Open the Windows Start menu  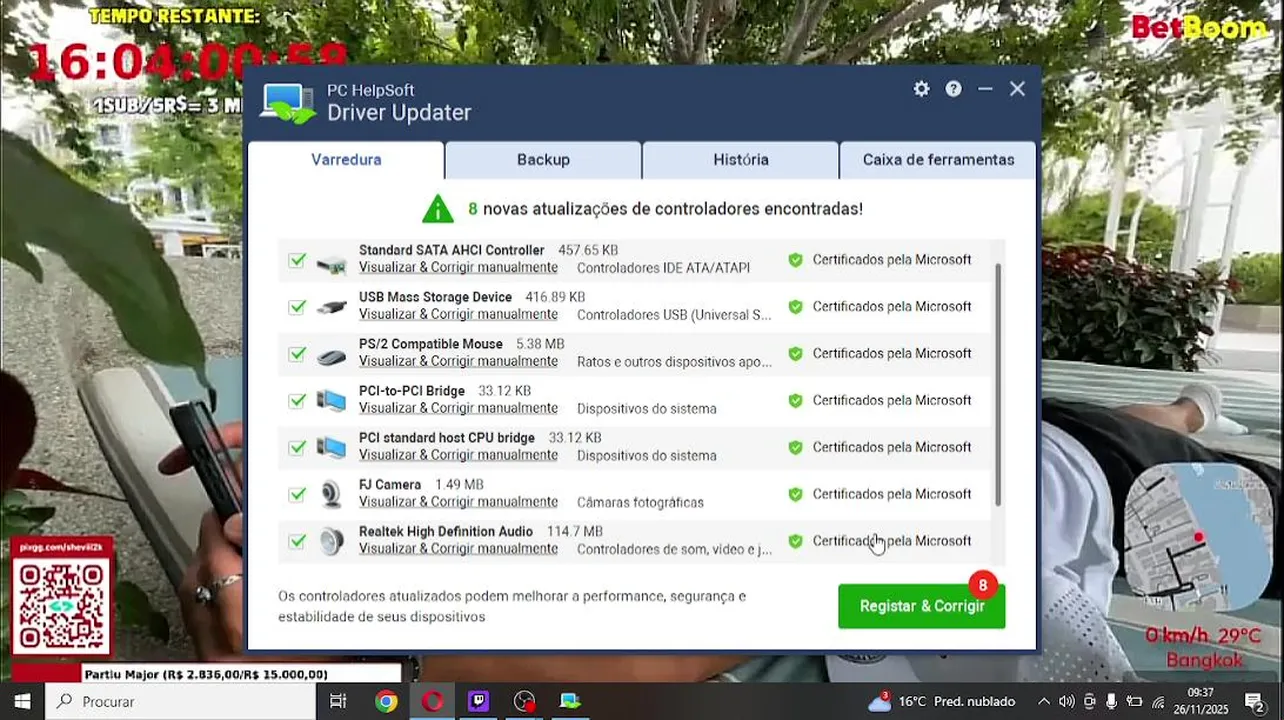22,701
